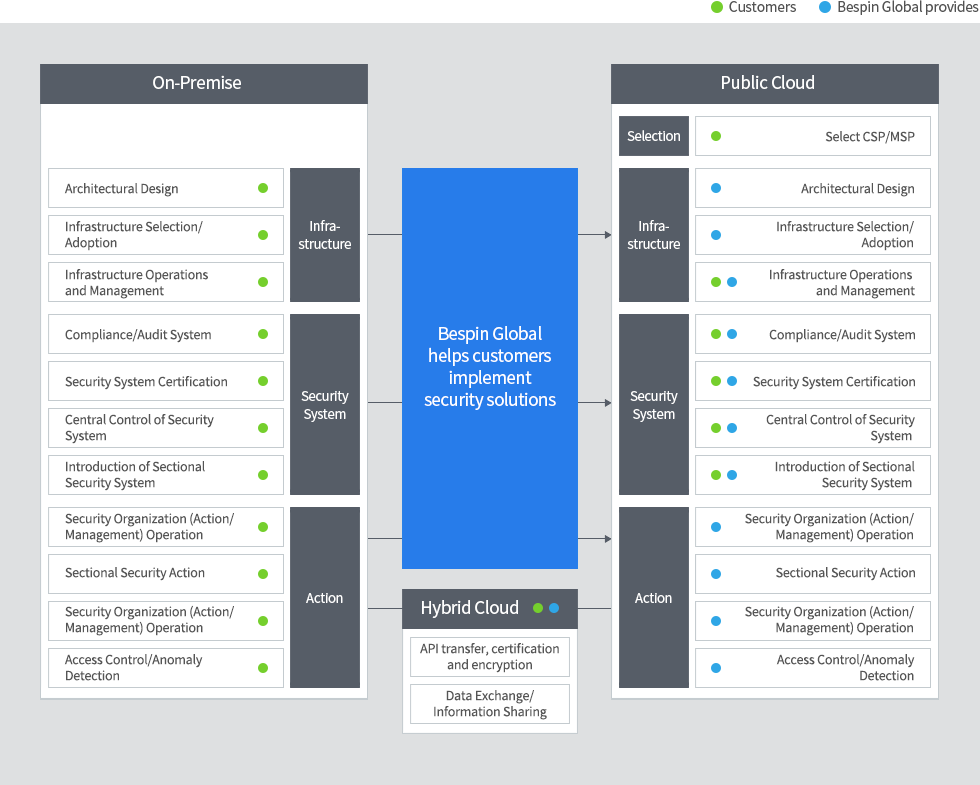Screen dimensions: 980x785
Task: Click the central blue Bespin Global box
Action: pos(490,368)
